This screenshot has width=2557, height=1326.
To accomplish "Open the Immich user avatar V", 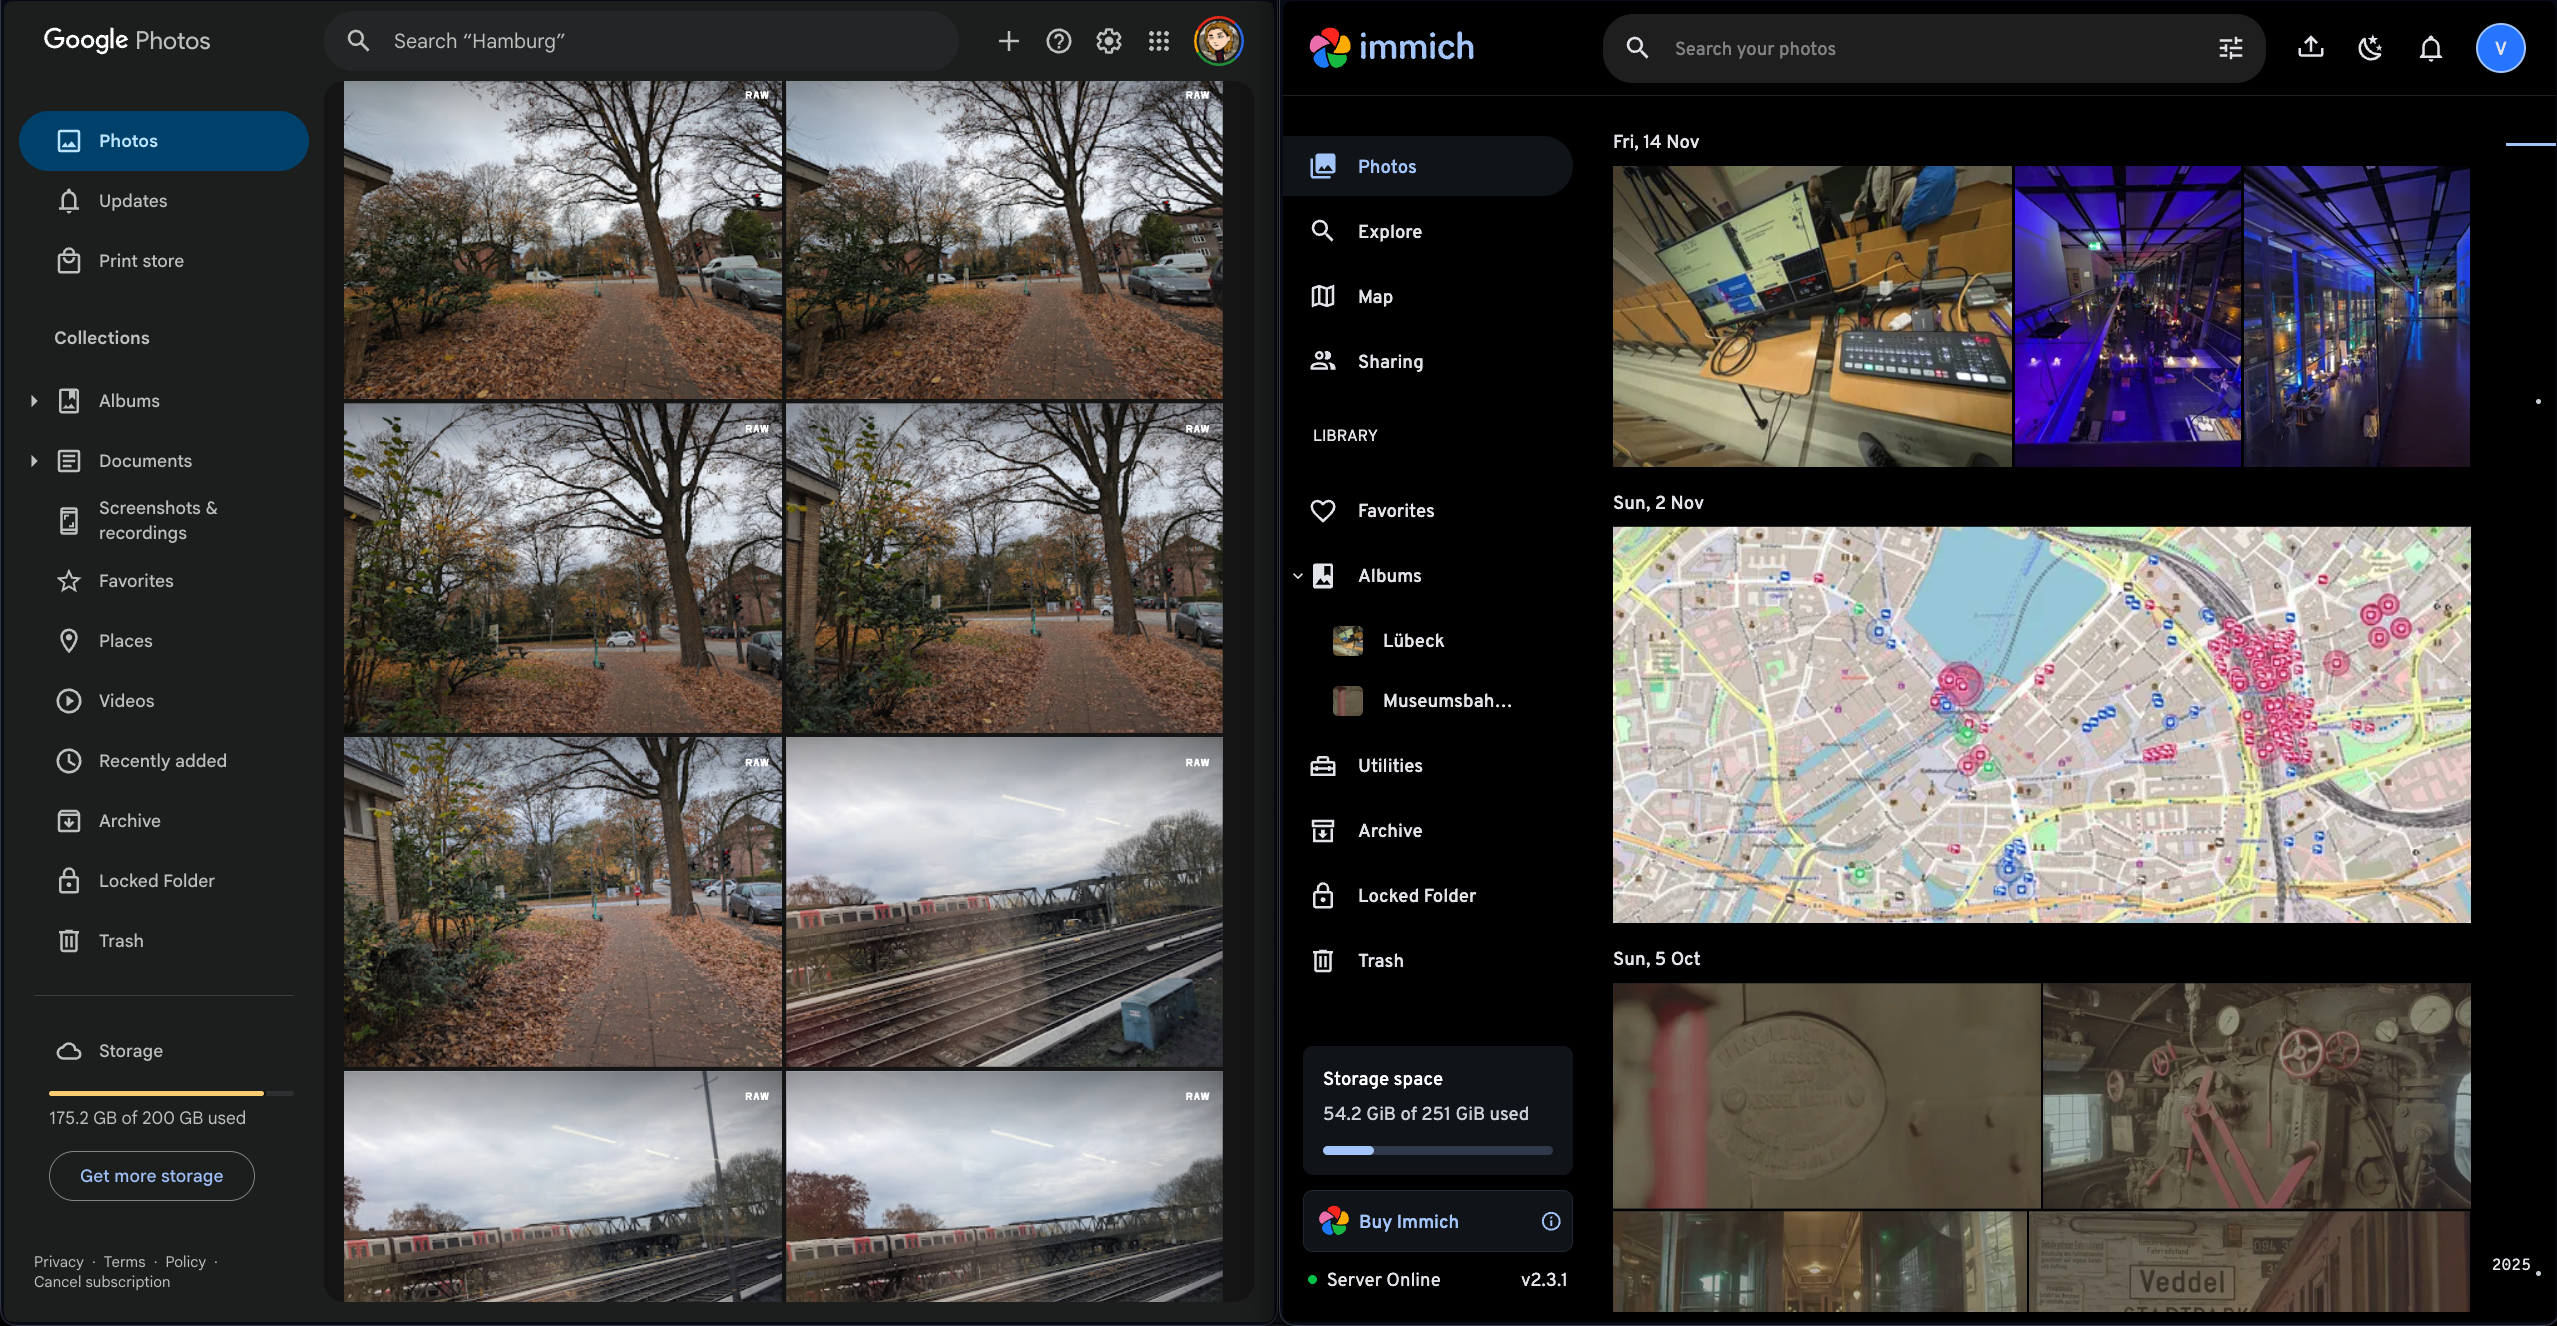I will coord(2500,48).
